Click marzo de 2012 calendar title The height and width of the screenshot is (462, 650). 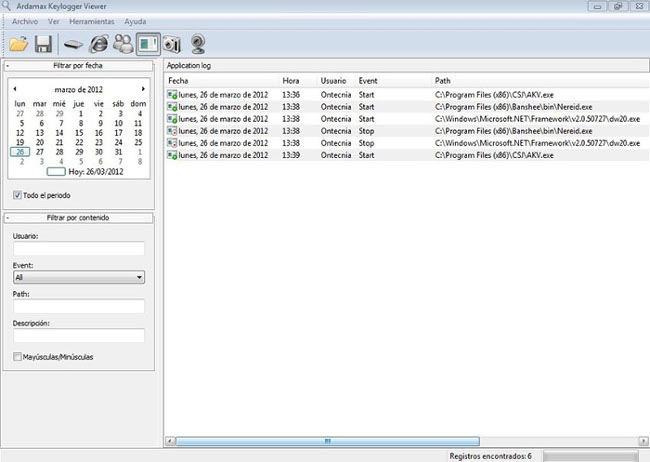click(x=78, y=89)
